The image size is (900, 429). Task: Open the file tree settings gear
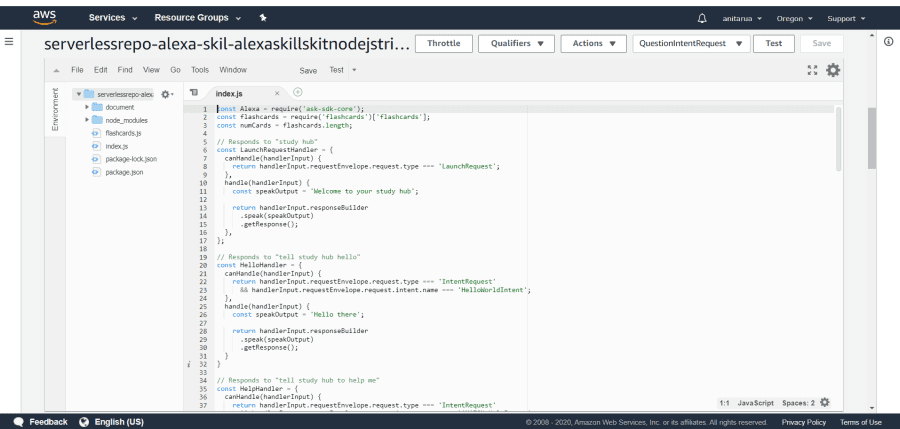166,94
